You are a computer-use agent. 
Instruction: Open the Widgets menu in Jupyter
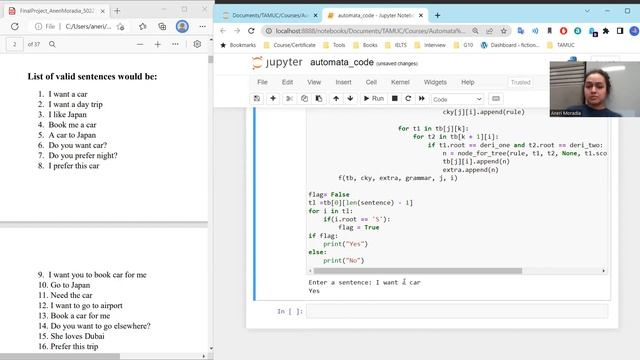coord(435,82)
